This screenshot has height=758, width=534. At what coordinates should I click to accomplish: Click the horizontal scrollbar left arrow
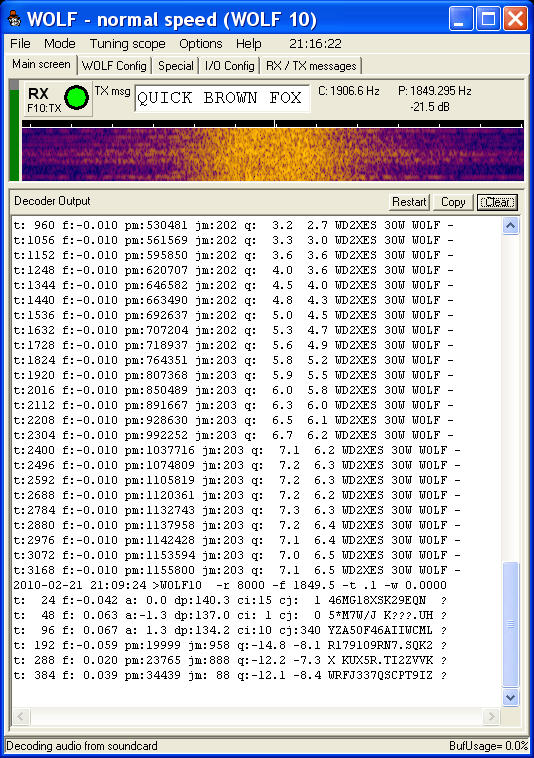click(20, 716)
